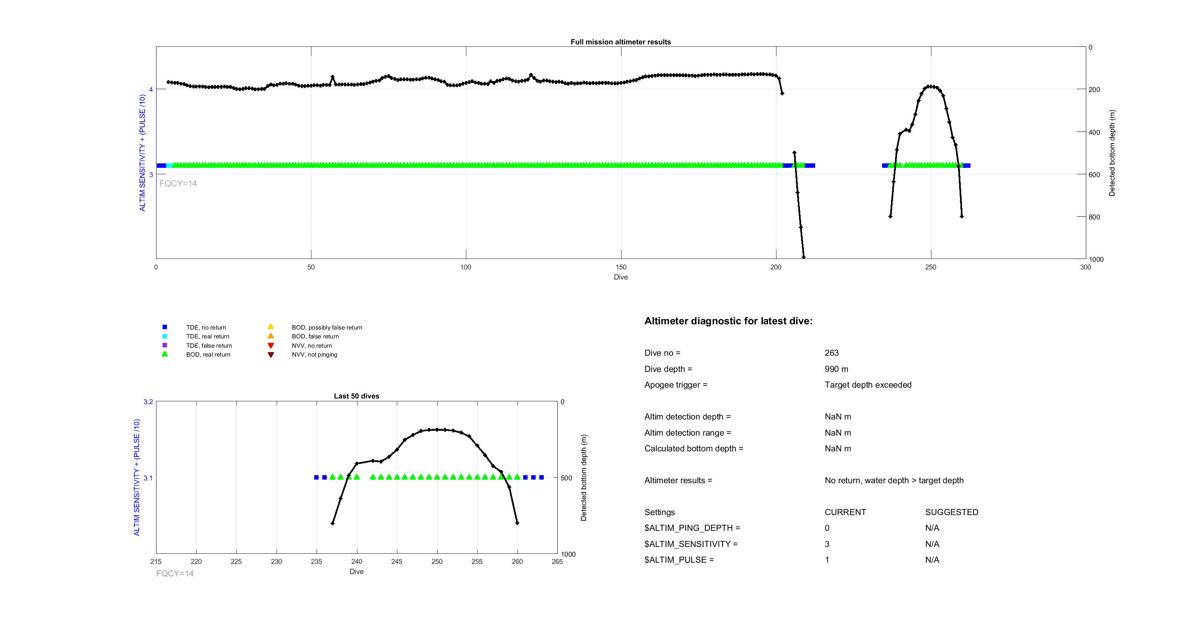Click the 'Altimeter diagnostic for latest dive:' heading

(728, 321)
